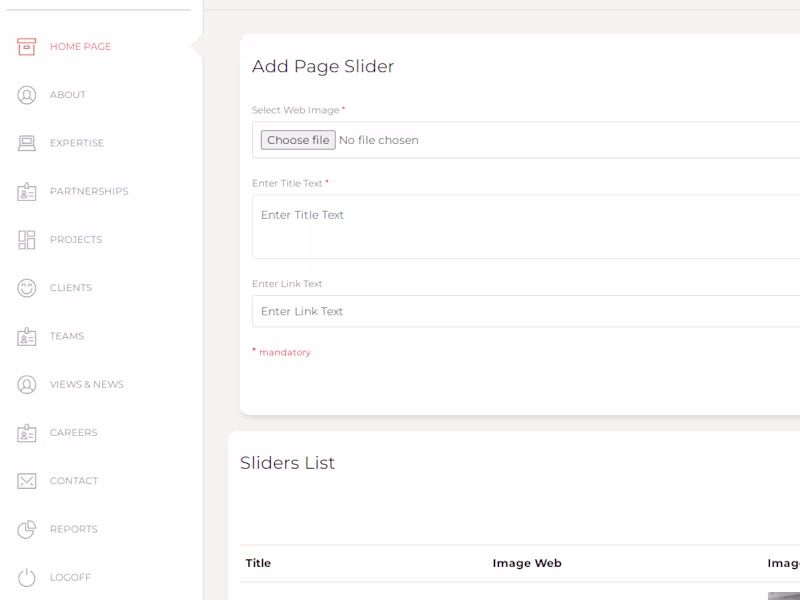The width and height of the screenshot is (800, 600).
Task: Click the Title column header
Action: coord(258,563)
